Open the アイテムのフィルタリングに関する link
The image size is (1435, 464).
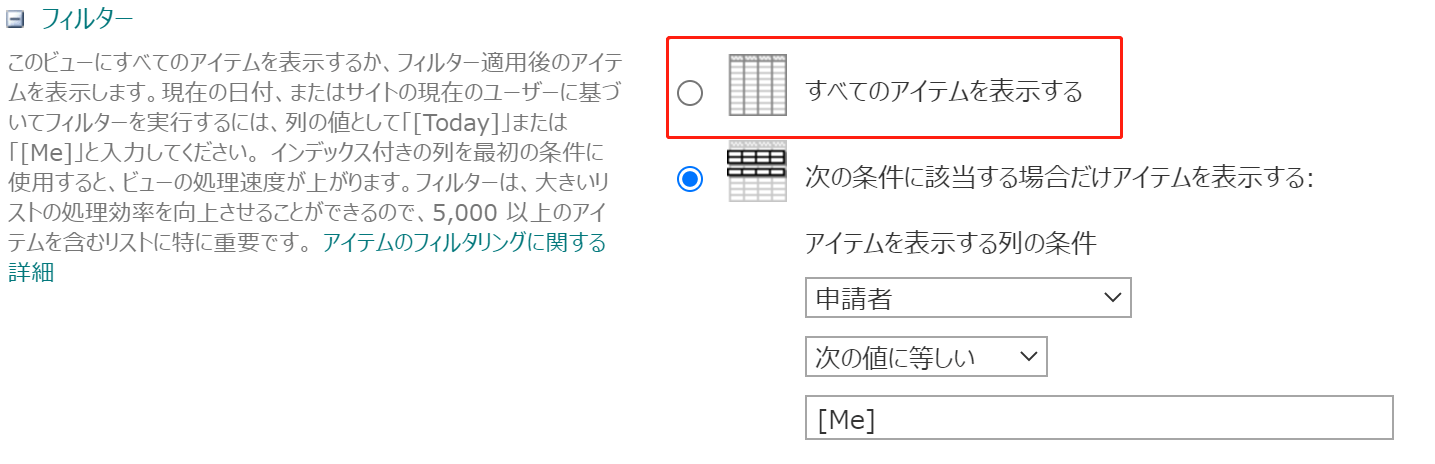[464, 243]
